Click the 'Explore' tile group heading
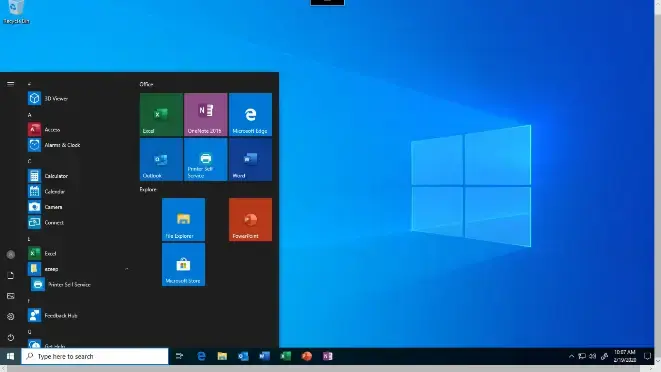The width and height of the screenshot is (661, 372). point(148,190)
